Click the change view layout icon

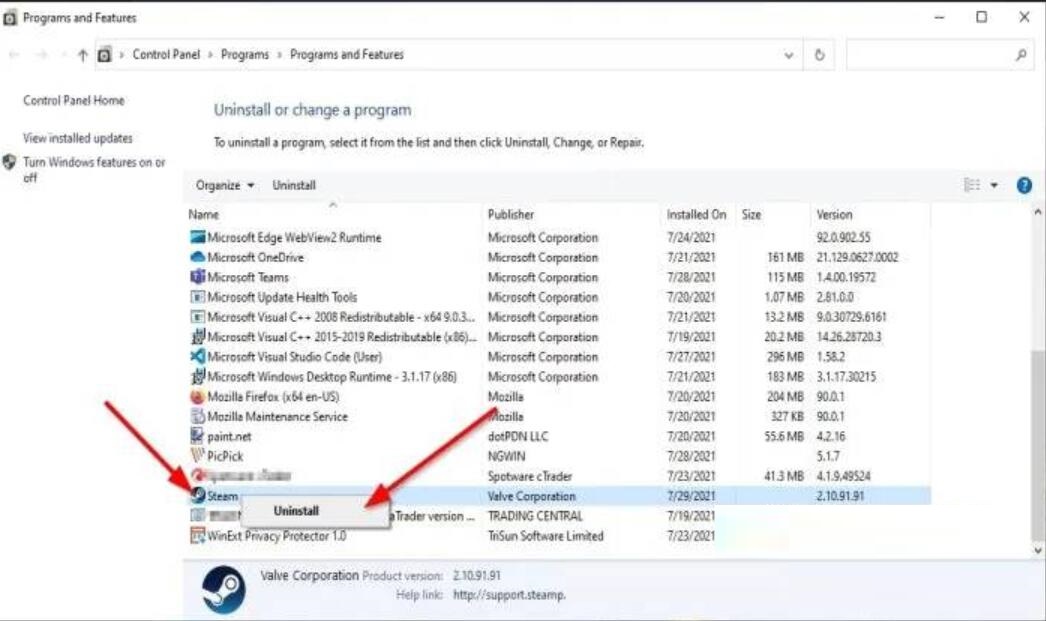pyautogui.click(x=972, y=185)
